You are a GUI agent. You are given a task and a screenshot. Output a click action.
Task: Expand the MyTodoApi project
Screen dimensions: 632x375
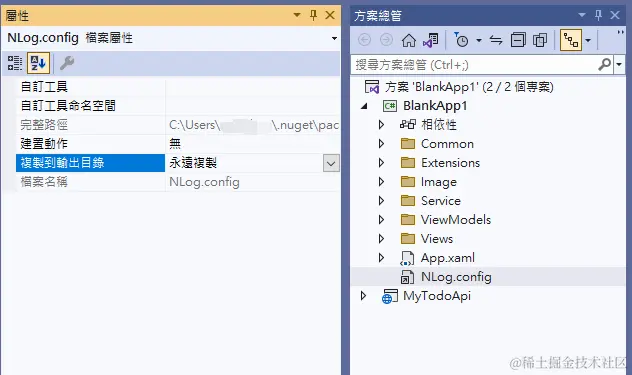click(363, 296)
